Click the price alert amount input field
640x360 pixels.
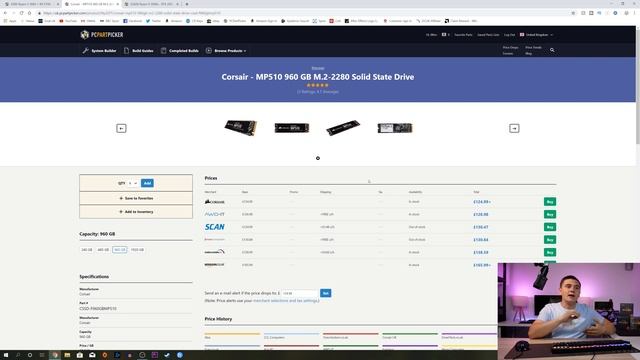pos(300,293)
